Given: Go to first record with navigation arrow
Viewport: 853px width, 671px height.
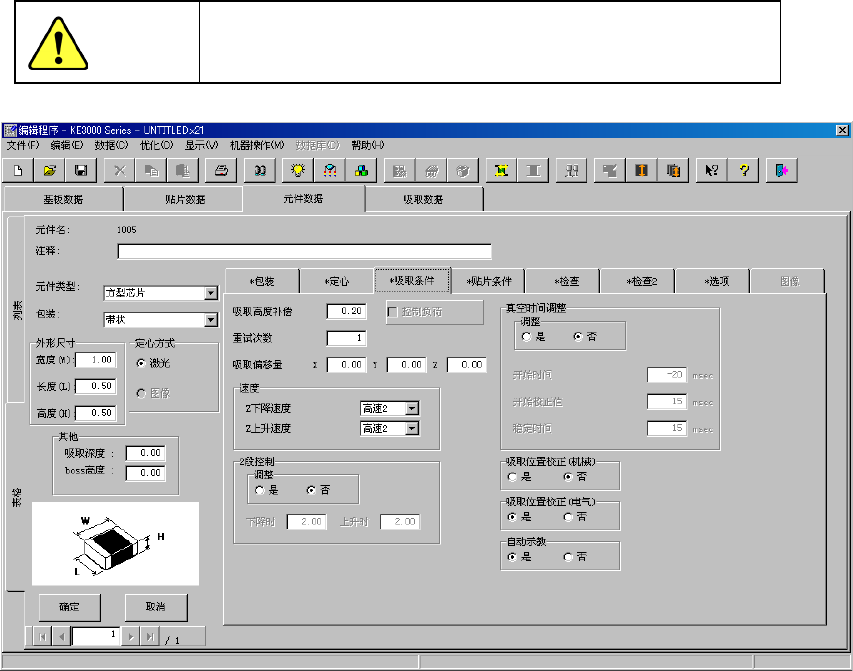Looking at the screenshot, I should click(x=42, y=637).
